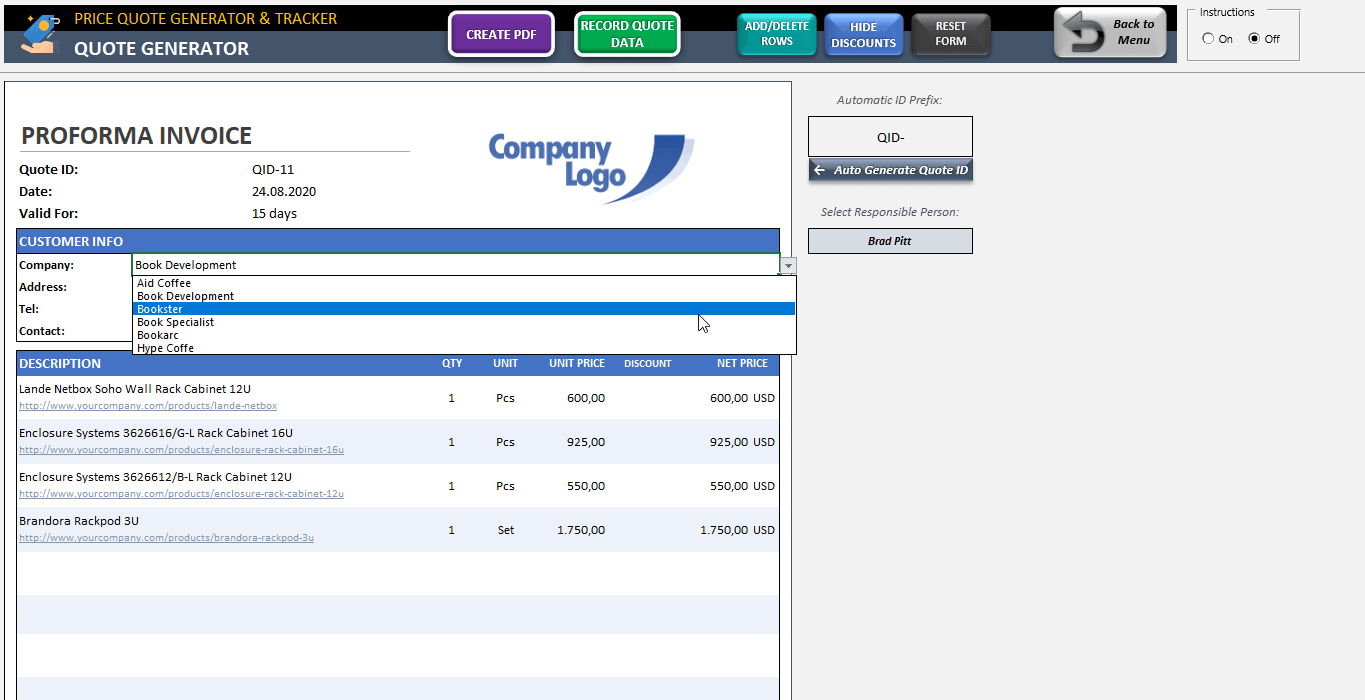Open Add/Delete Rows
The image size is (1365, 700).
click(x=777, y=34)
